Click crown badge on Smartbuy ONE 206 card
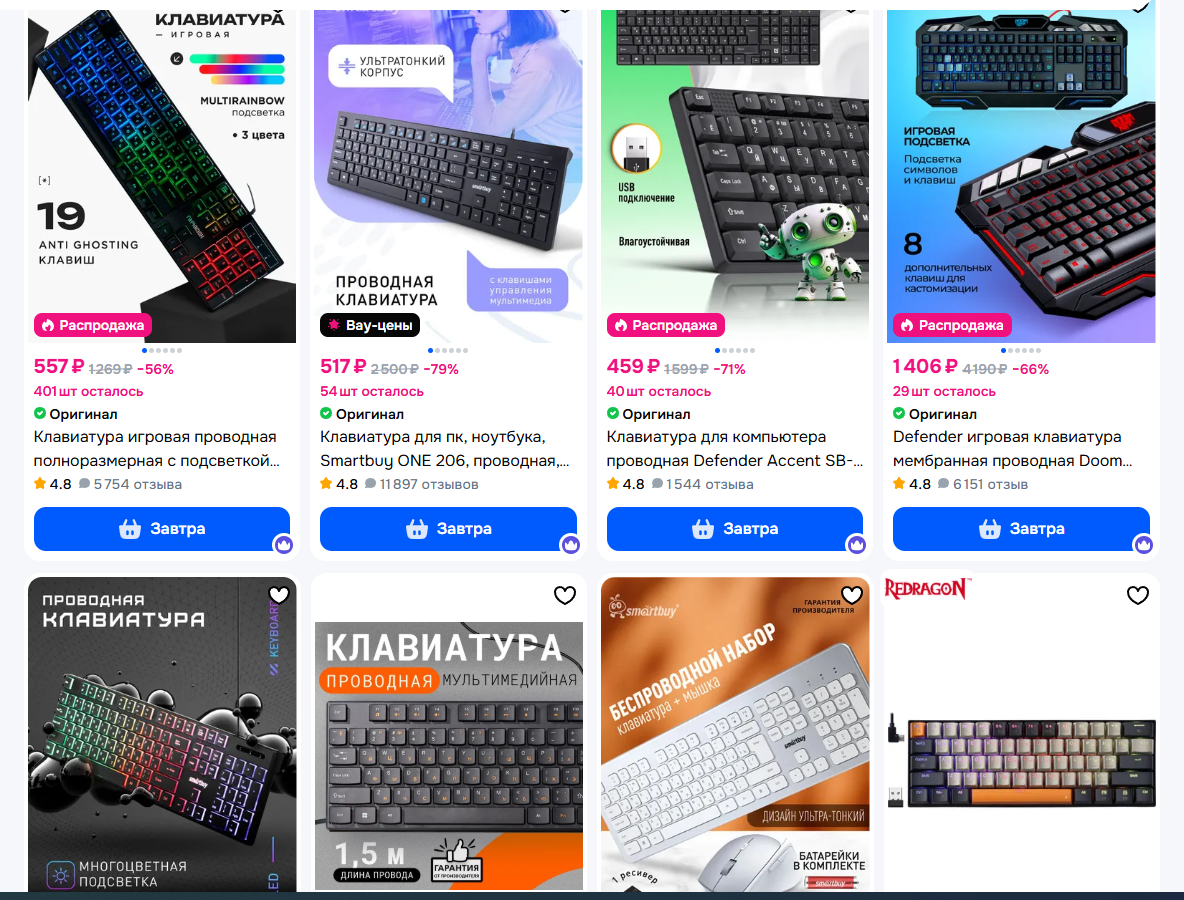Viewport: 1184px width, 900px height. (570, 544)
